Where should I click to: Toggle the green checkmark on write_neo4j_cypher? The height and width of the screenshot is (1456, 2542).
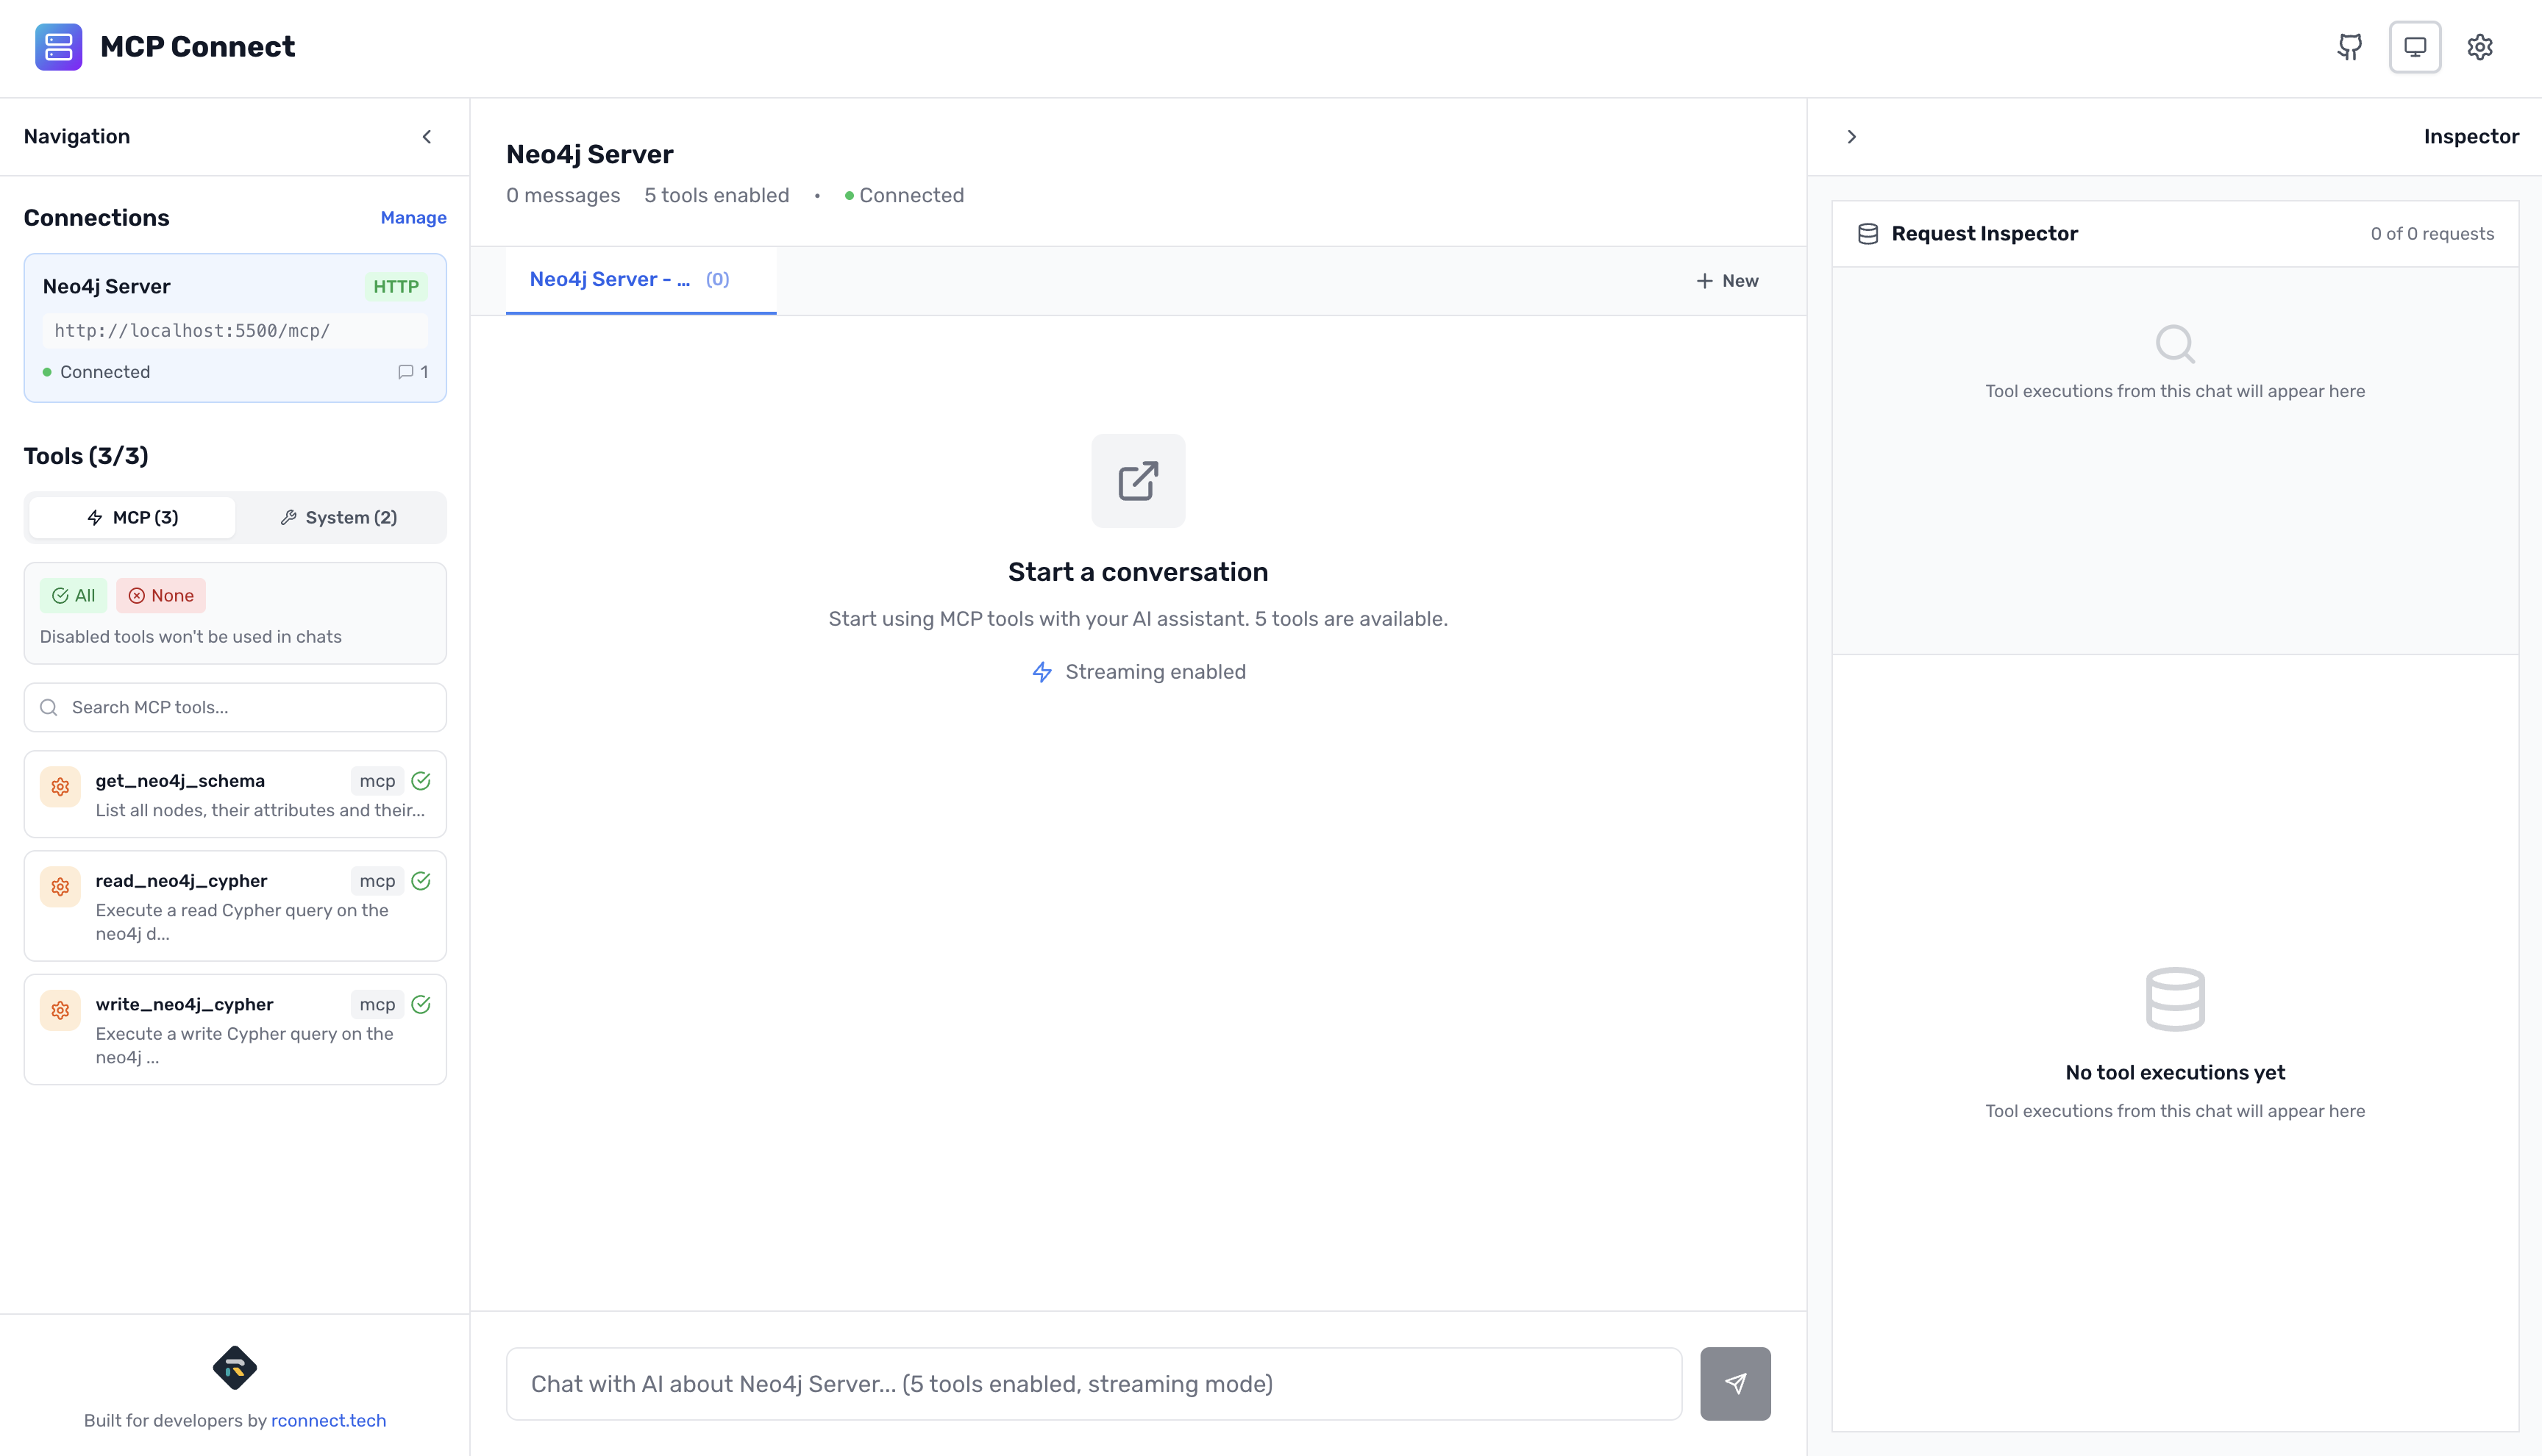421,1004
